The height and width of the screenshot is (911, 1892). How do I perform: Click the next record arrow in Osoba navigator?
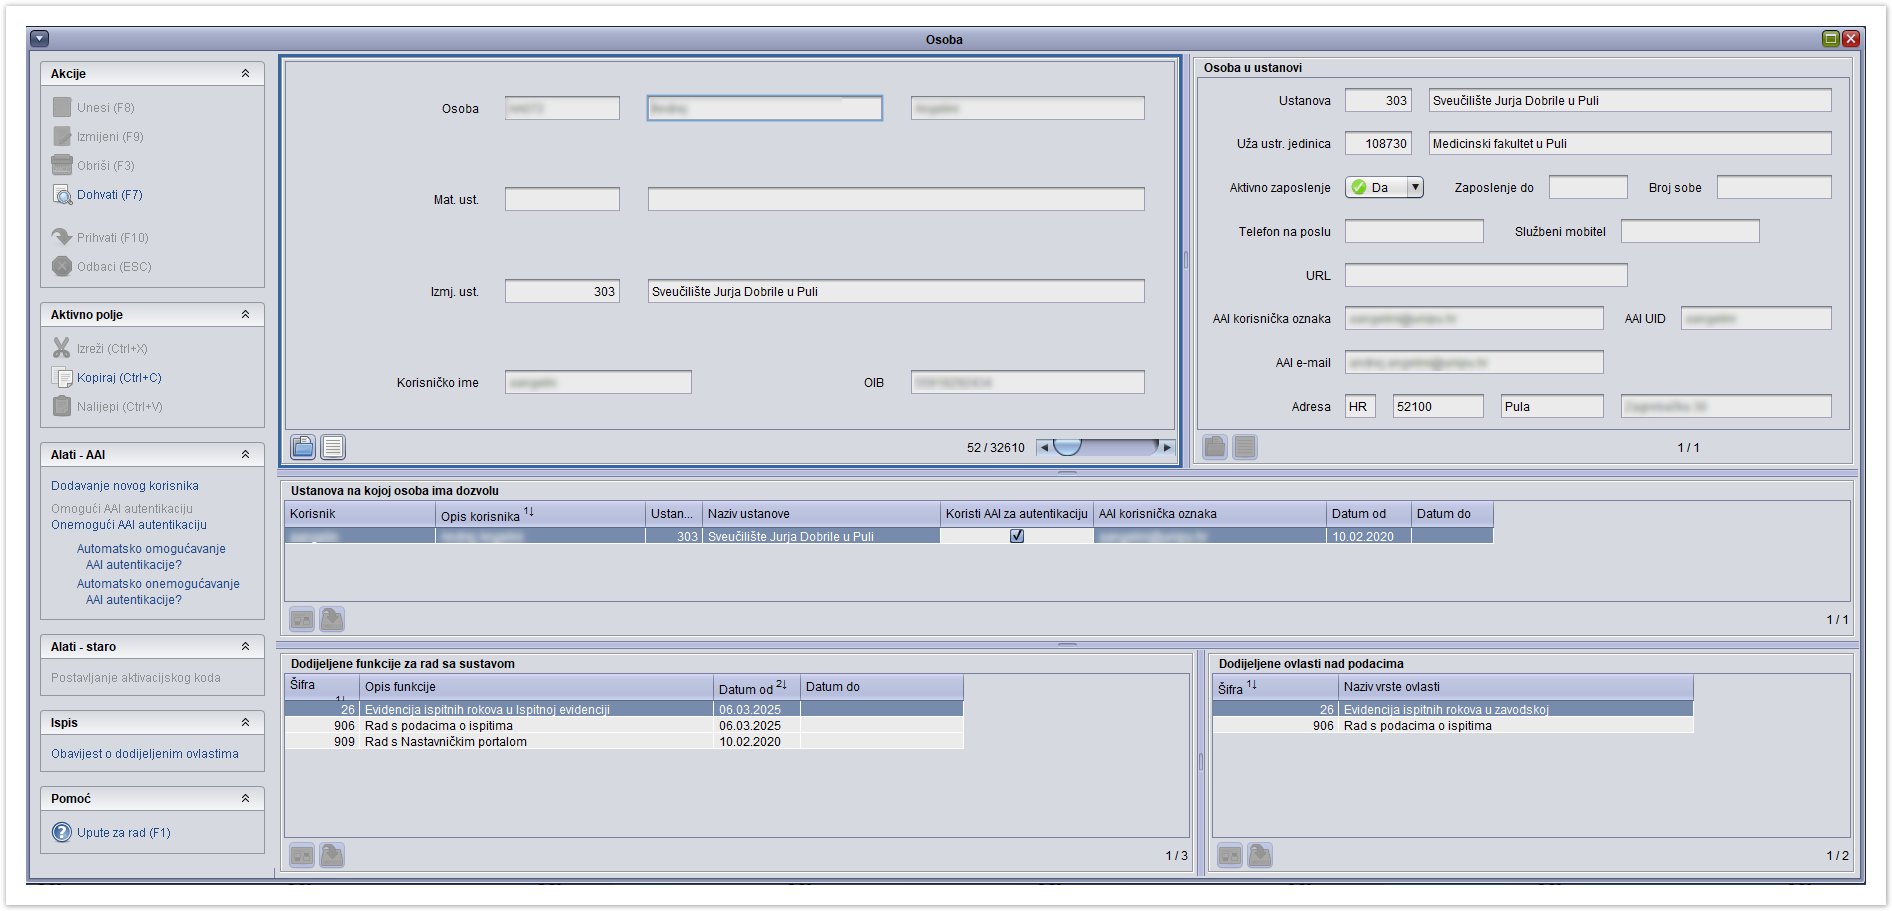coord(1166,448)
